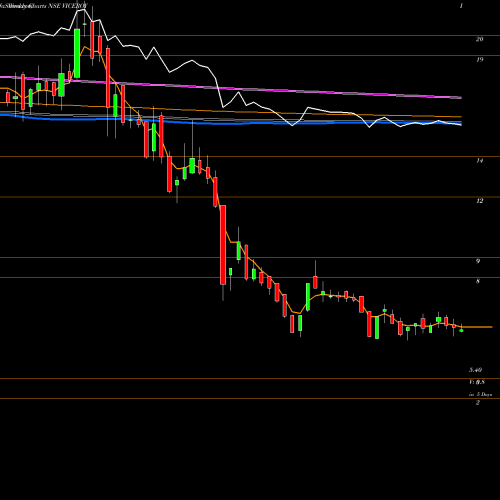Viewport: 500px width, 500px height.
Task: Click the '12' price axis label
Action: (x=479, y=201)
